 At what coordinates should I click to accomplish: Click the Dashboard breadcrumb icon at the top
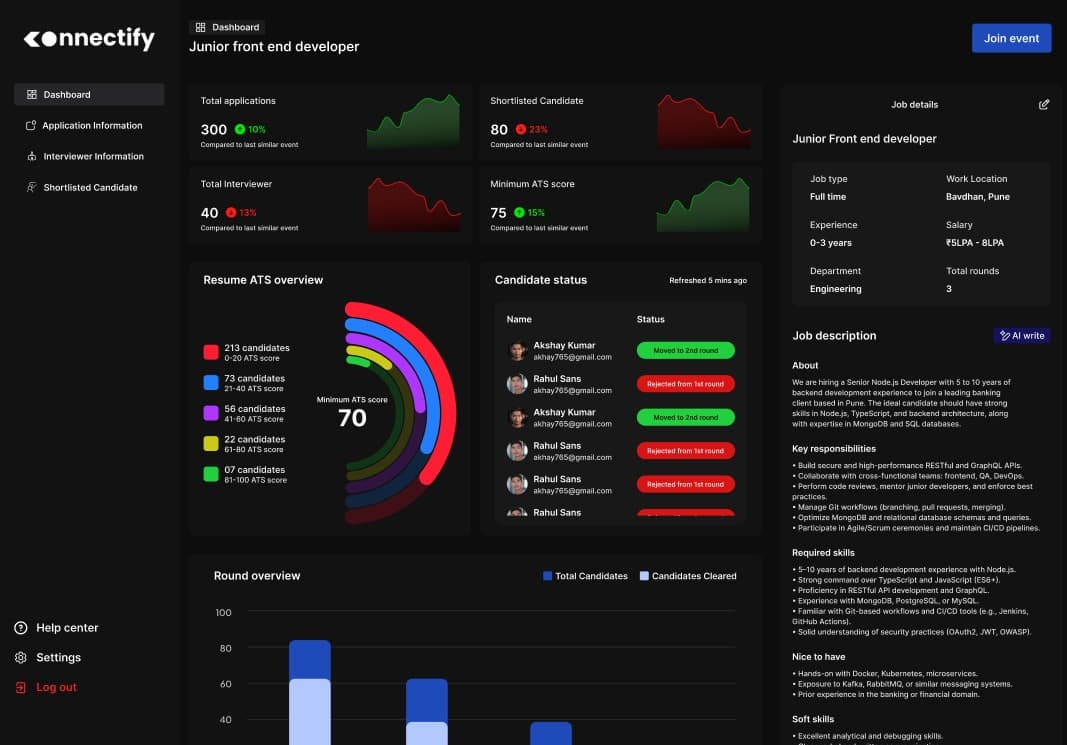201,27
